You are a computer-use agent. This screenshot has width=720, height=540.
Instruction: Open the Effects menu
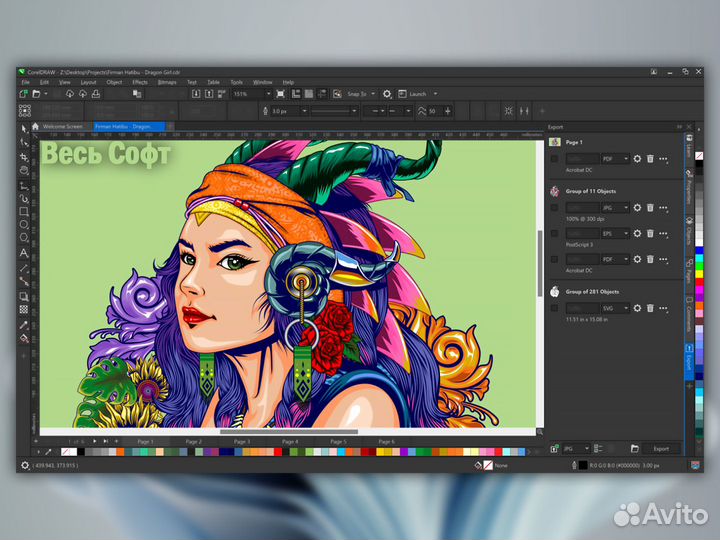(x=140, y=82)
